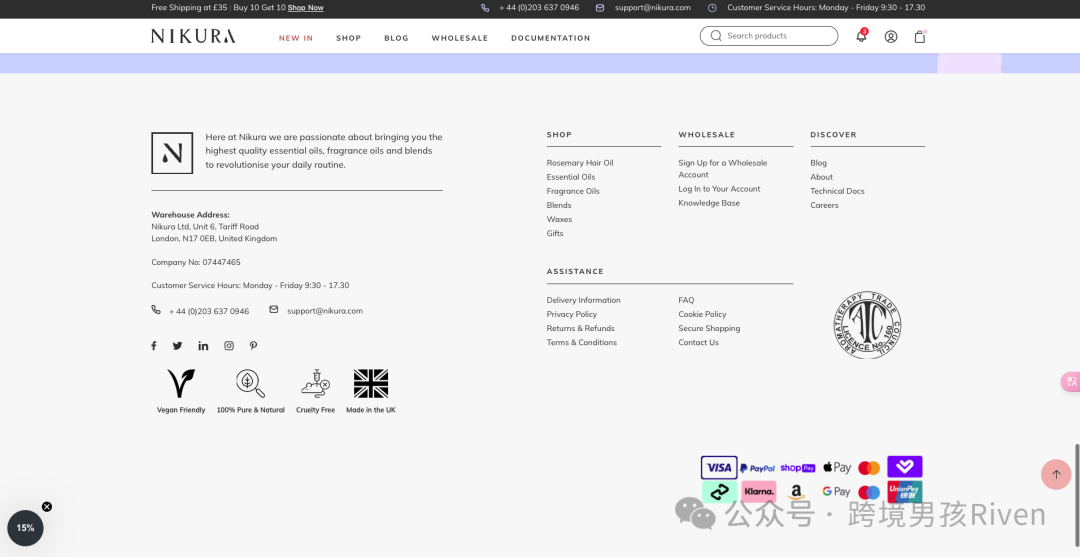Open the Contact Us link
The width and height of the screenshot is (1080, 557).
click(x=698, y=342)
